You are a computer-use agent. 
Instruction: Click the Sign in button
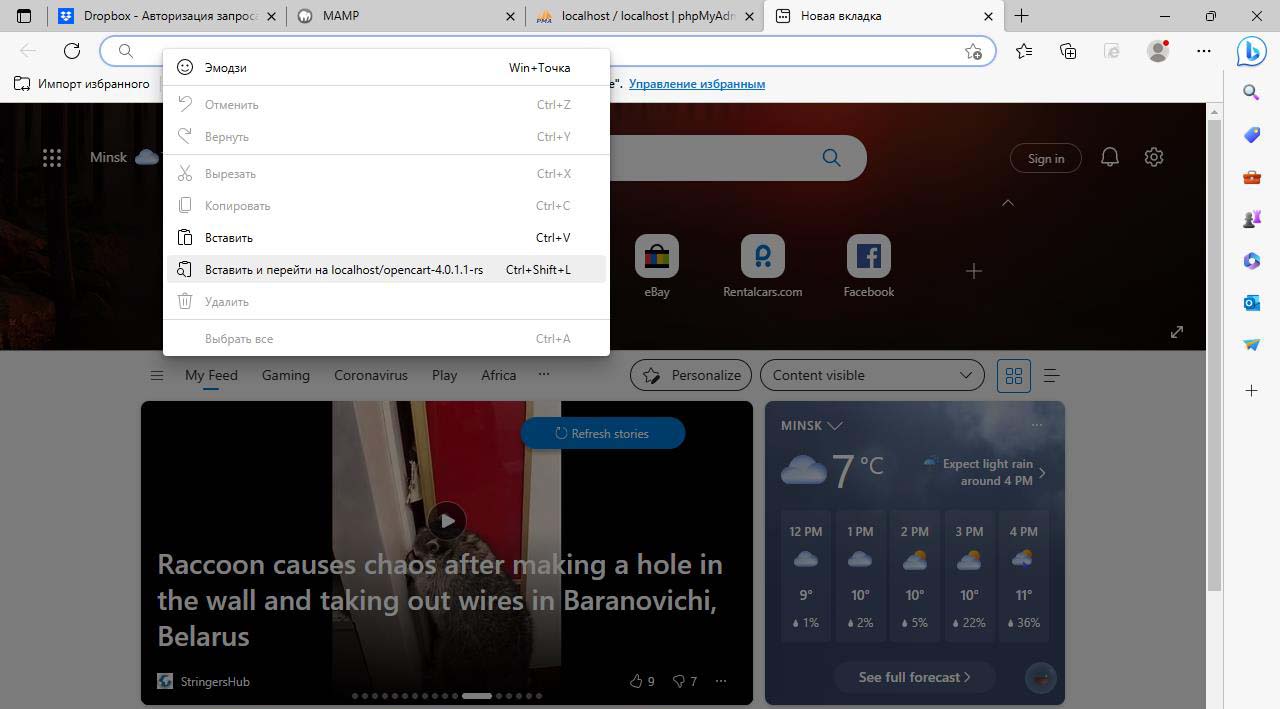[x=1045, y=158]
